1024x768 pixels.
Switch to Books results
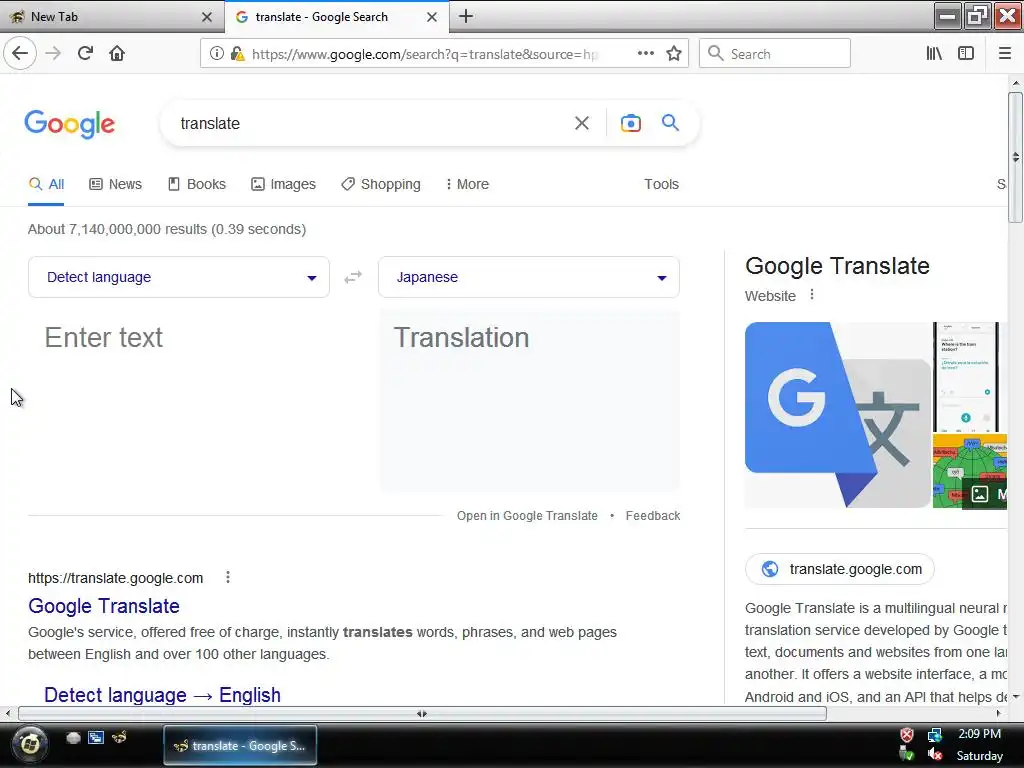pyautogui.click(x=197, y=184)
